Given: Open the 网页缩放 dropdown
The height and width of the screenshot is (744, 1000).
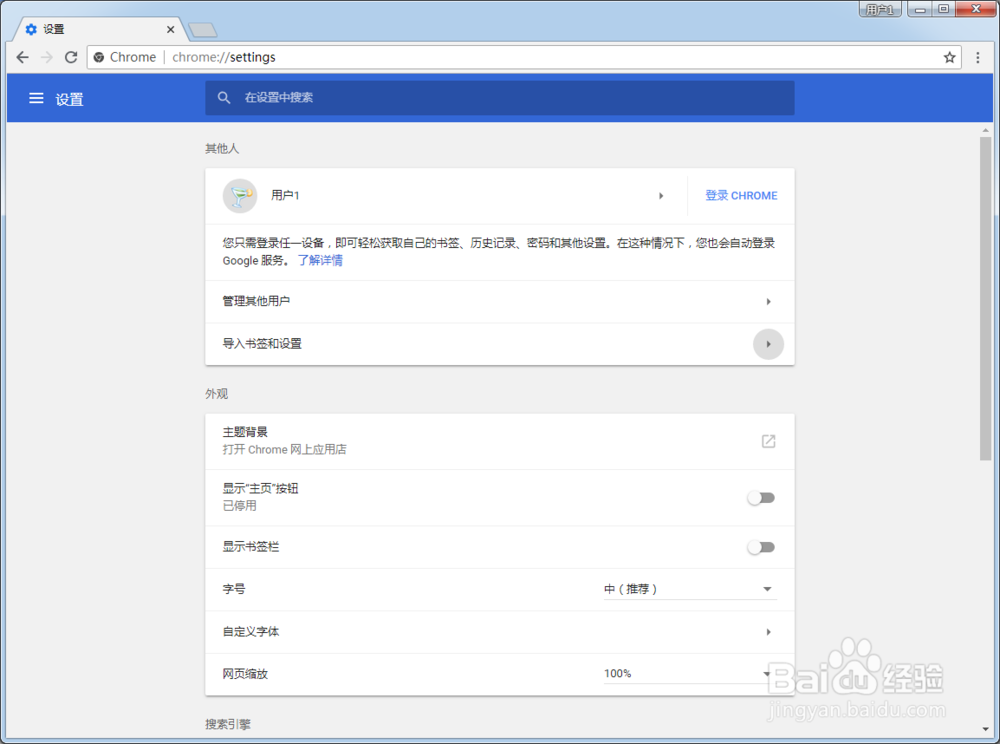Looking at the screenshot, I should pos(690,674).
